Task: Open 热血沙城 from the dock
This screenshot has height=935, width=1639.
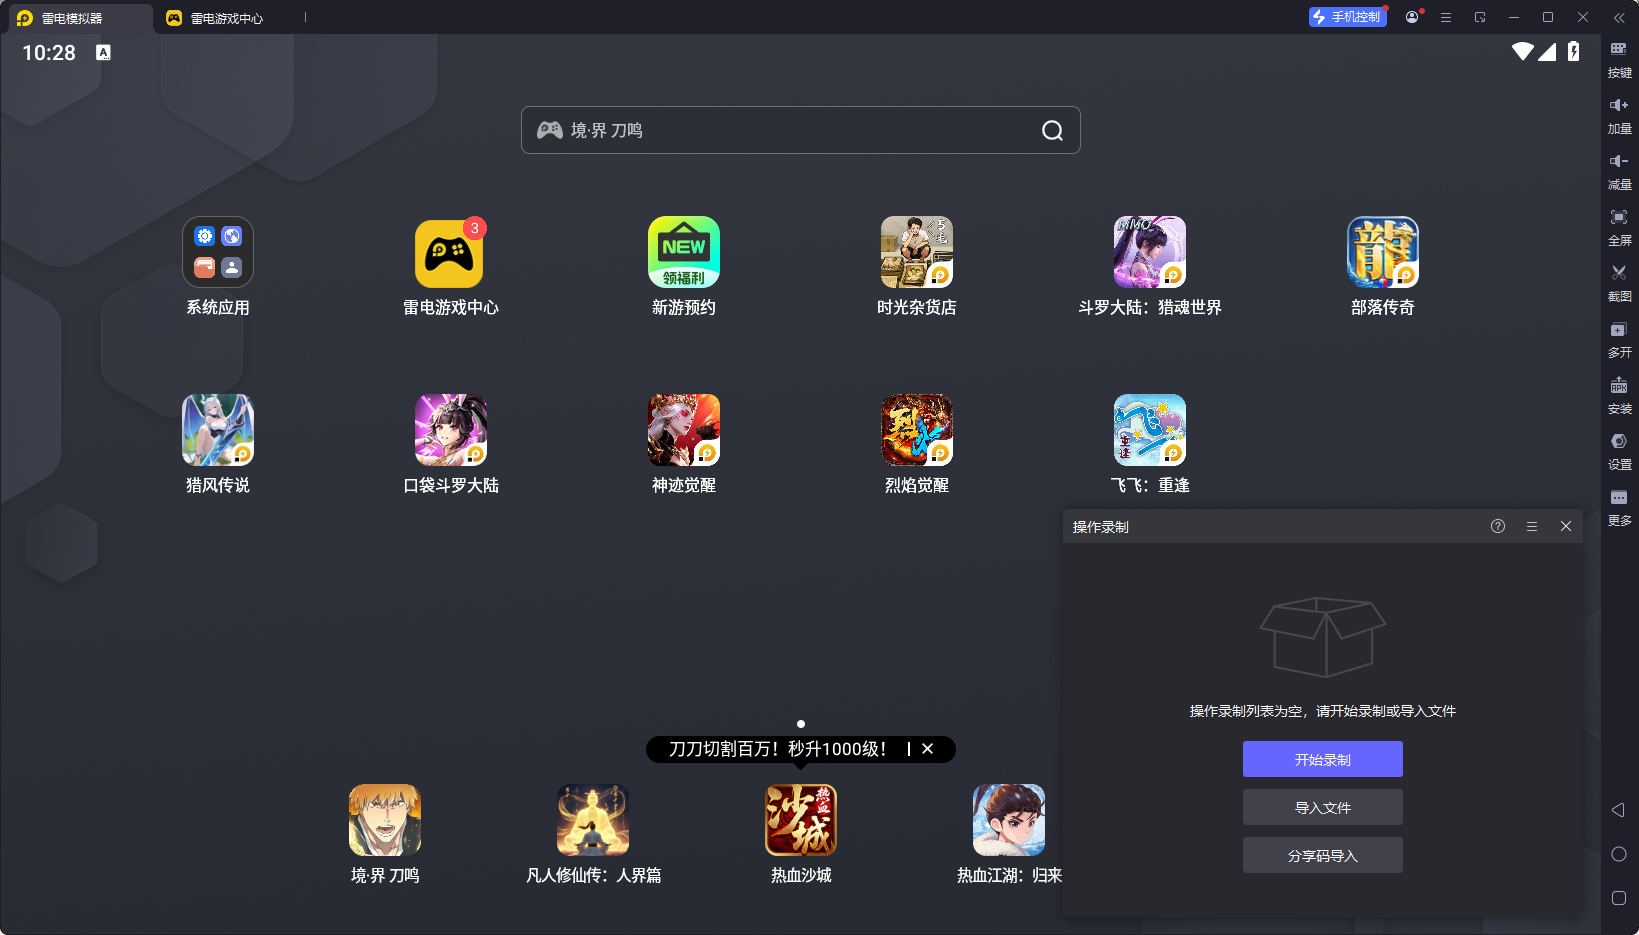Action: 801,820
